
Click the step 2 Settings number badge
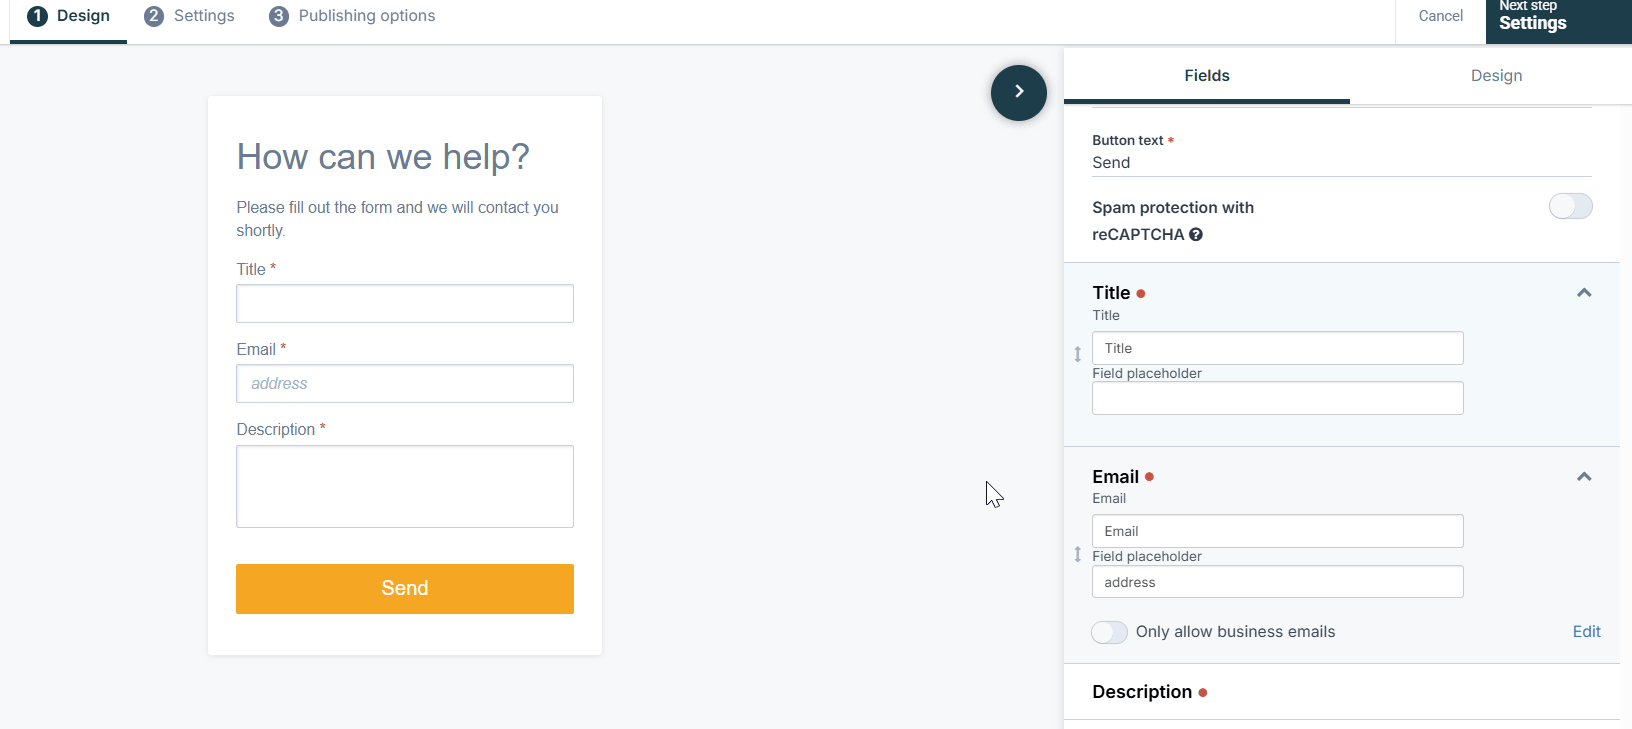tap(154, 16)
